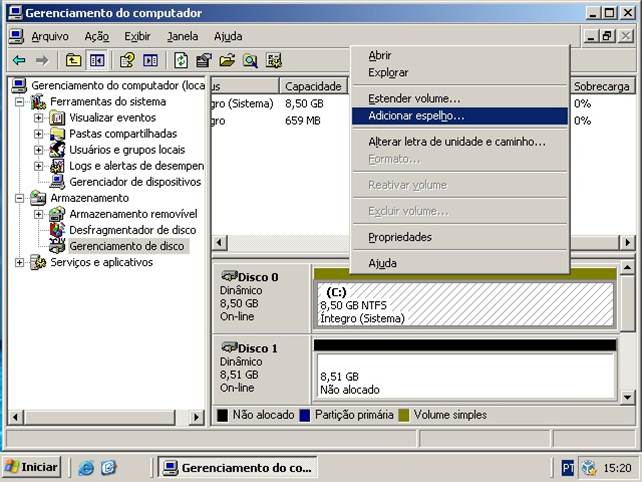Click the Forward arrow in the toolbar
Screen dimensions: 642x482
coord(42,61)
